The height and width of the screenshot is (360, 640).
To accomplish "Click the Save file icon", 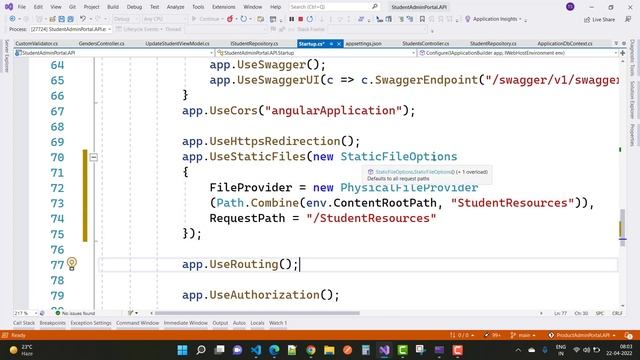I will click(x=61, y=19).
